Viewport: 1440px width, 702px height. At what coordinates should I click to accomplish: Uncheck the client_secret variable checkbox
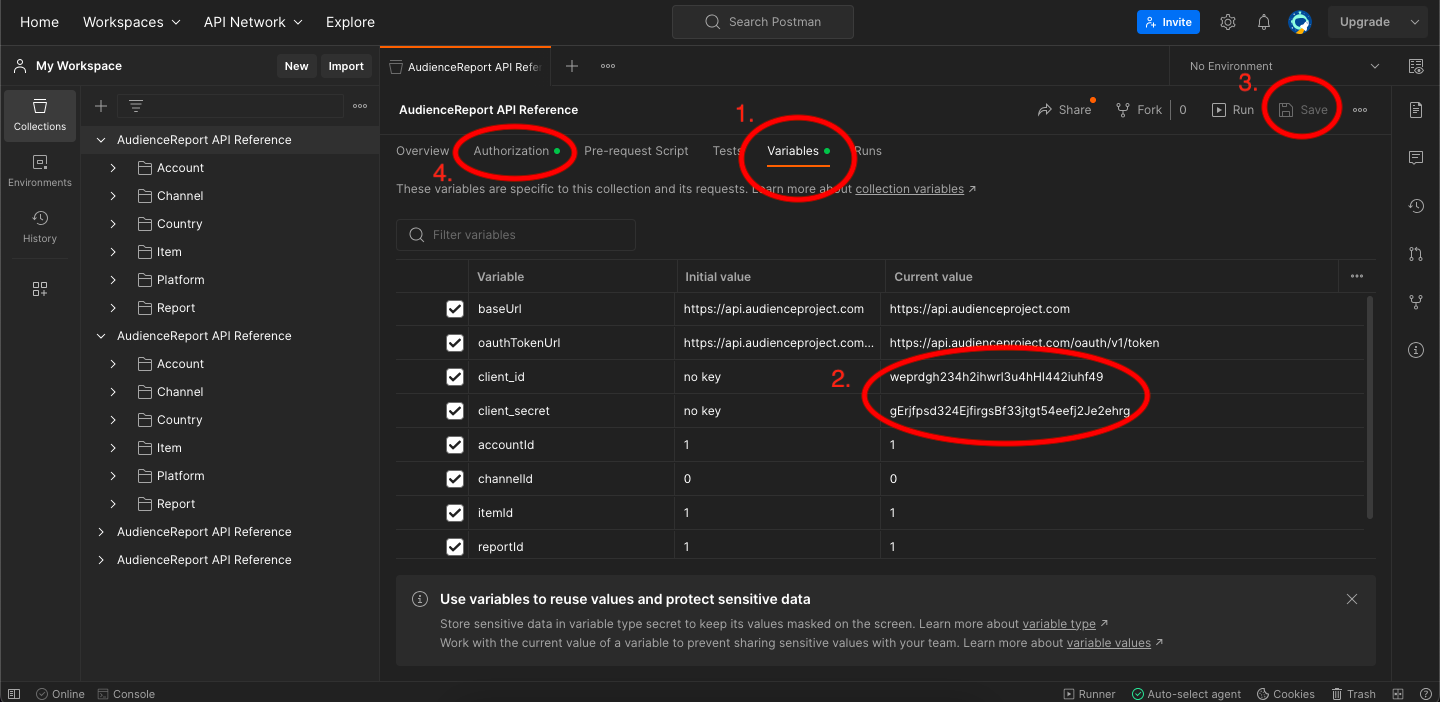pyautogui.click(x=455, y=411)
